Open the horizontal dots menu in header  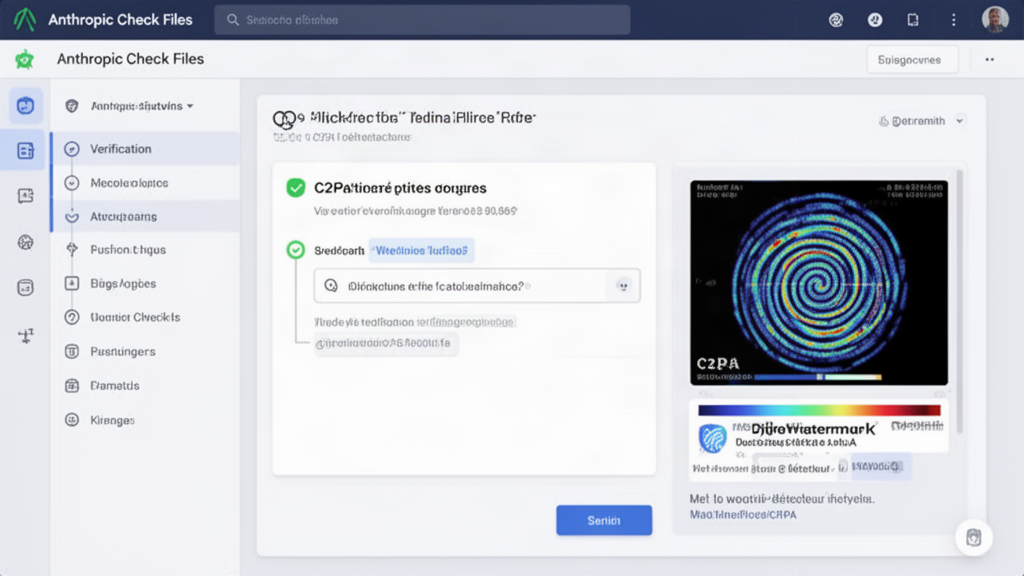click(x=990, y=59)
